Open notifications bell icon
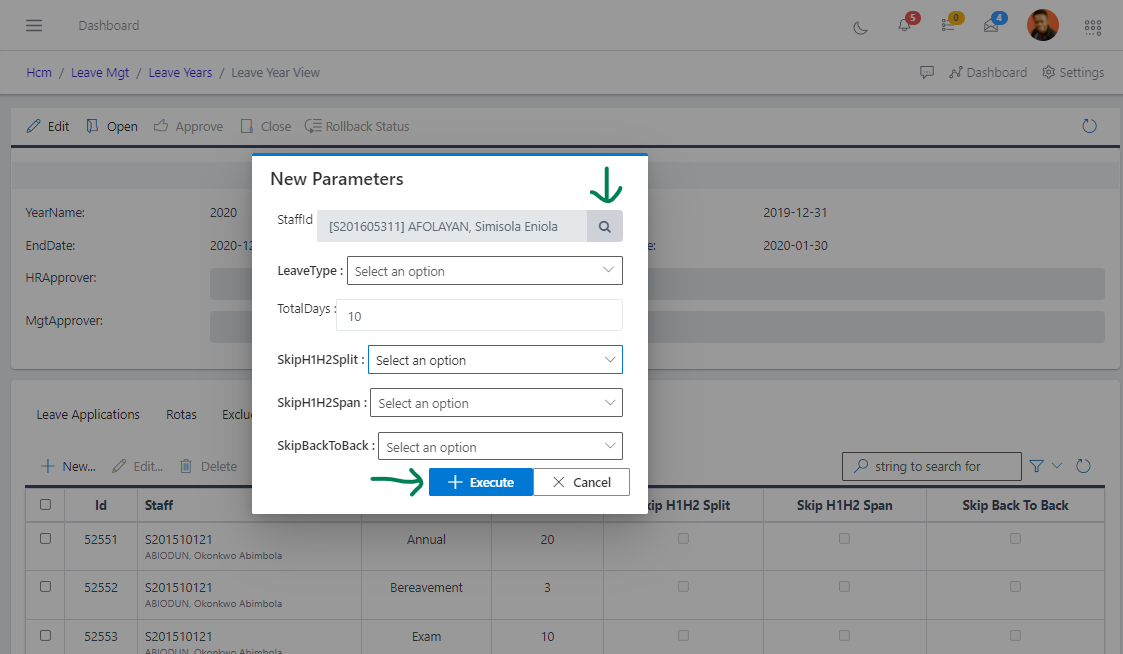Screen dimensions: 1123x654 tap(904, 26)
